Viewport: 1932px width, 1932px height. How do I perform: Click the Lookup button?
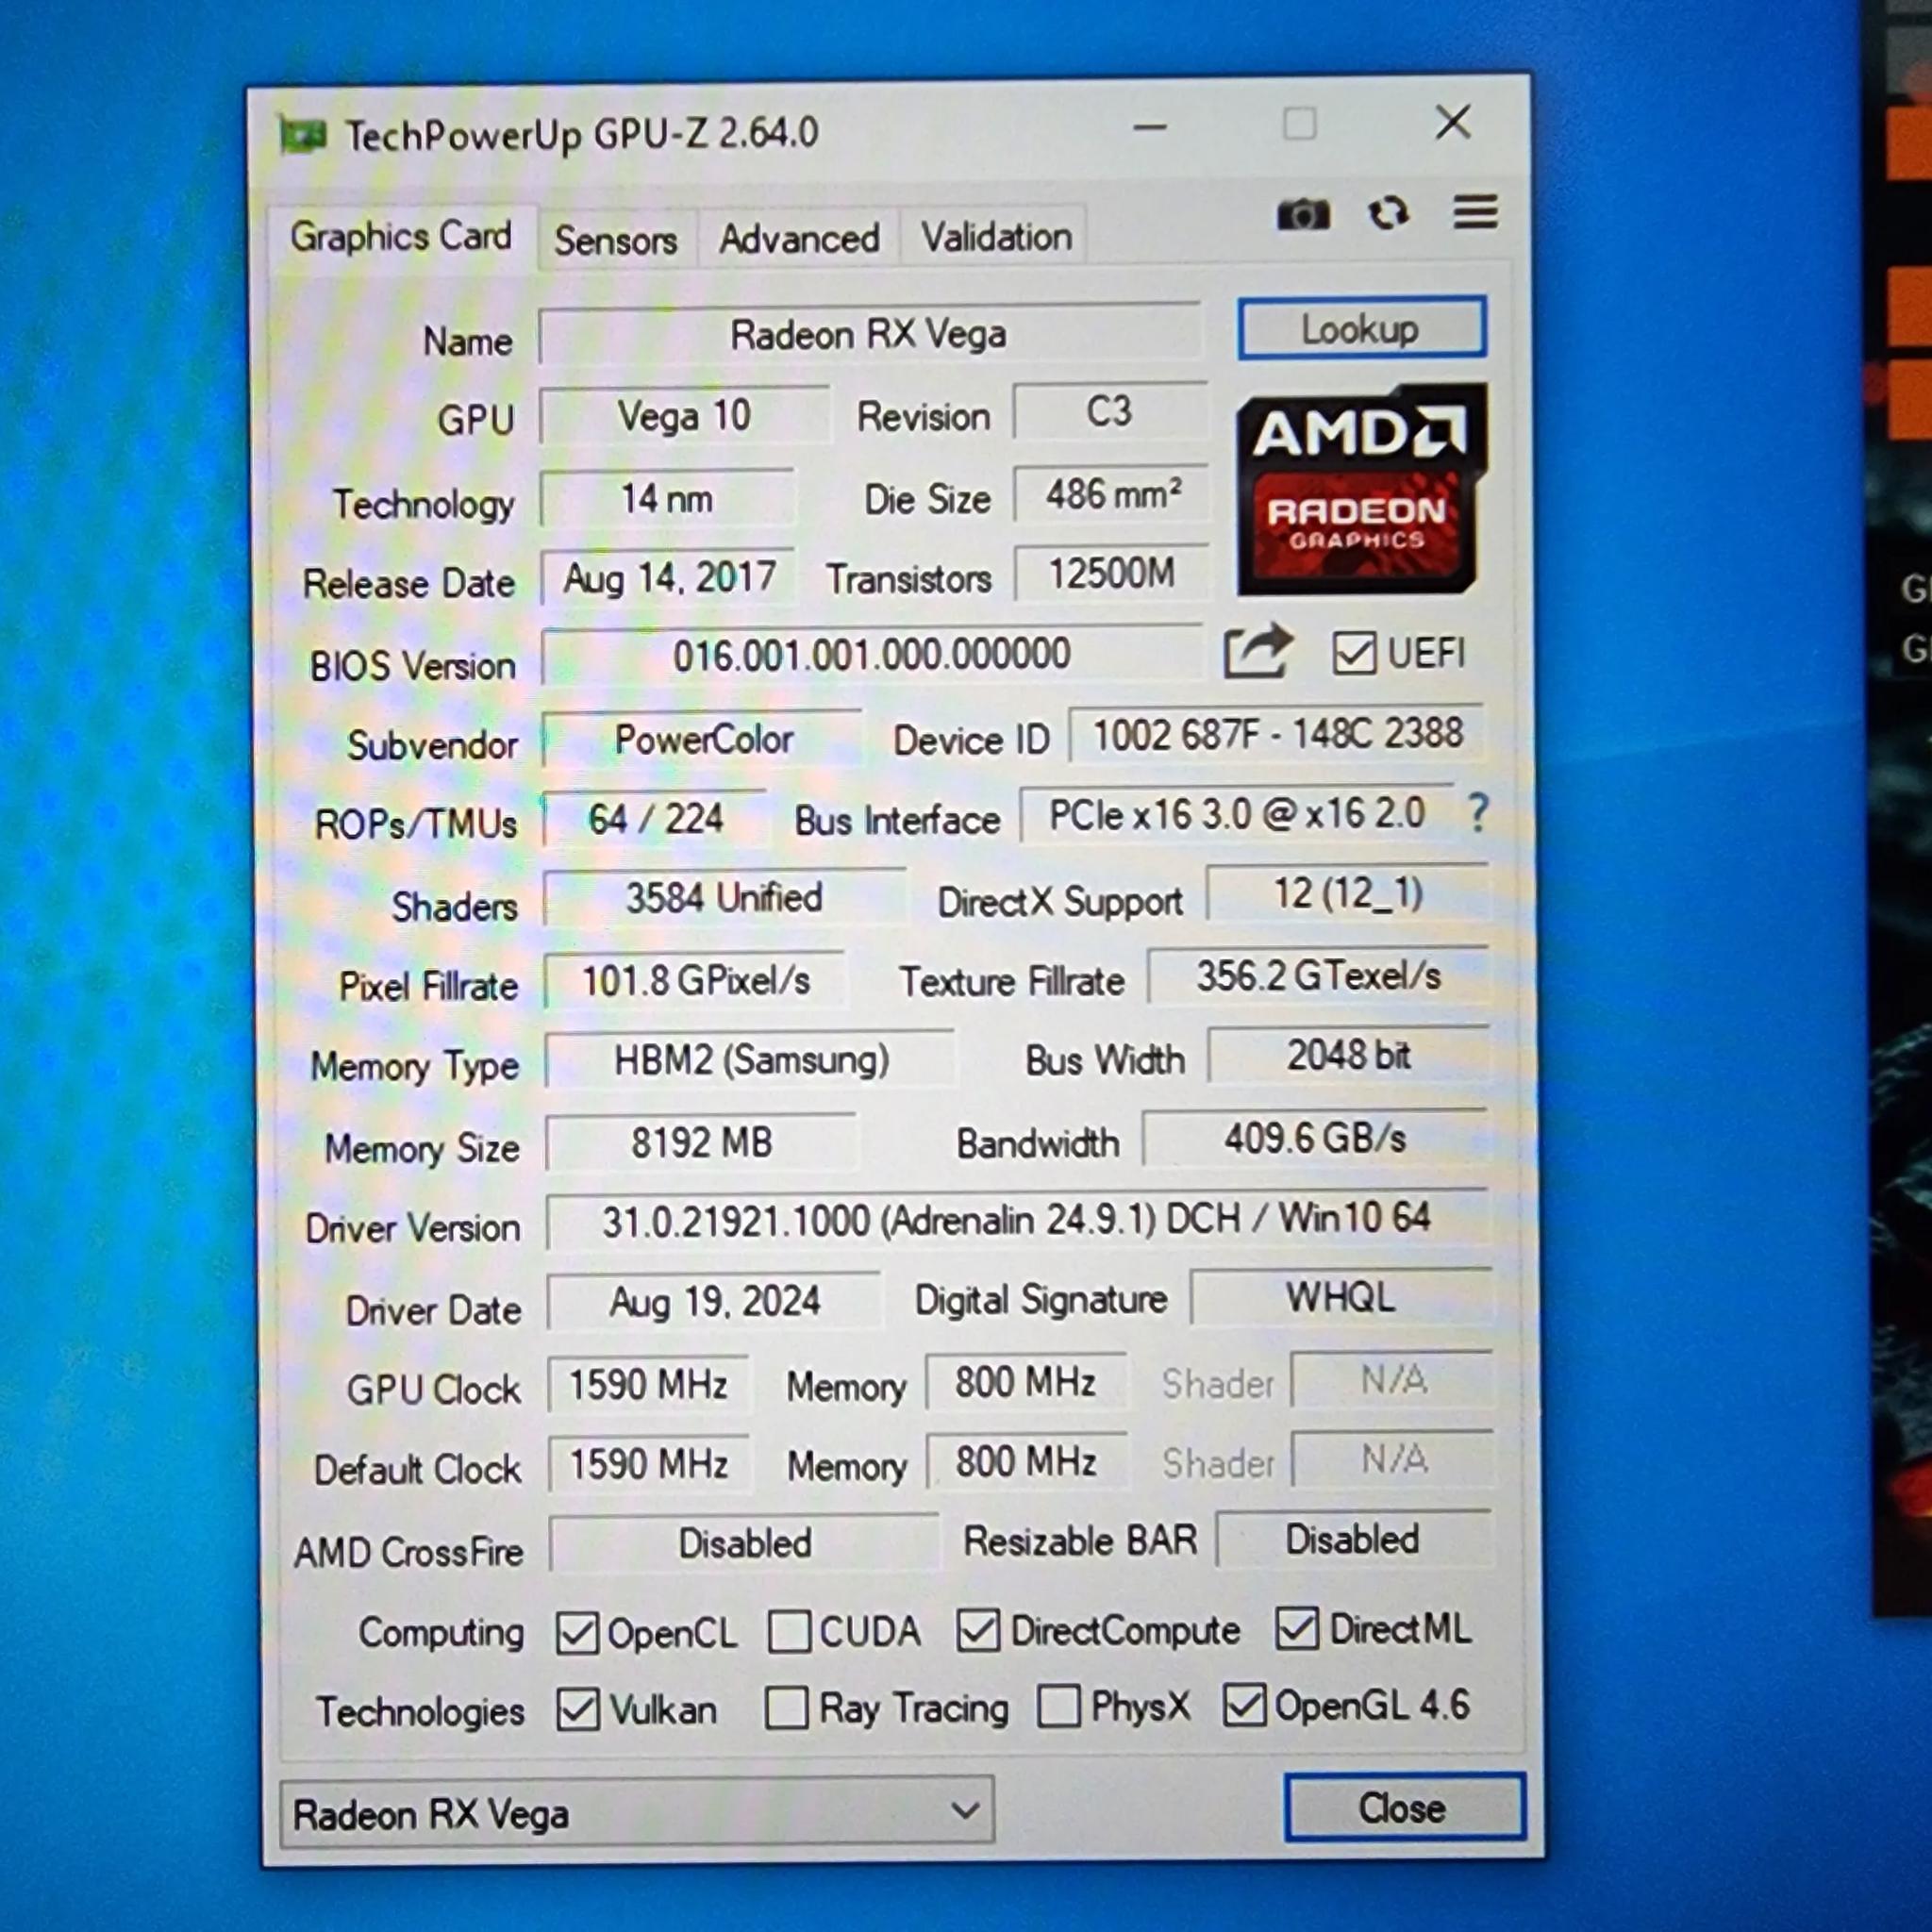pos(1361,329)
